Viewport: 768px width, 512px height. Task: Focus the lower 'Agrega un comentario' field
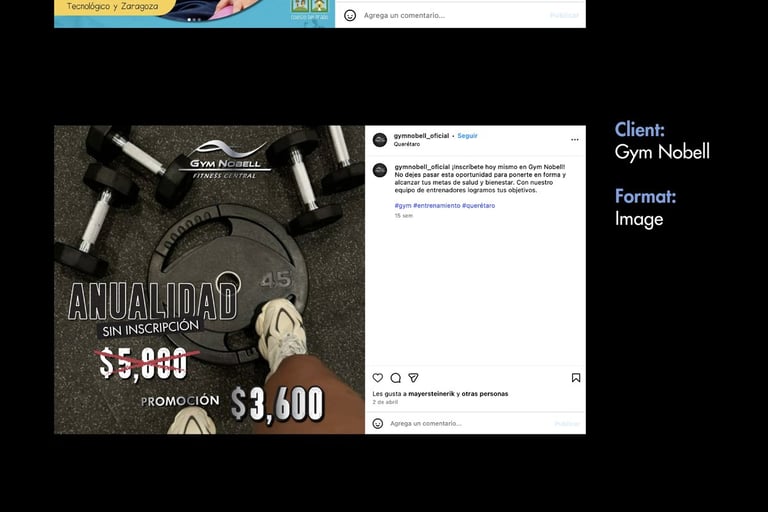(470, 423)
